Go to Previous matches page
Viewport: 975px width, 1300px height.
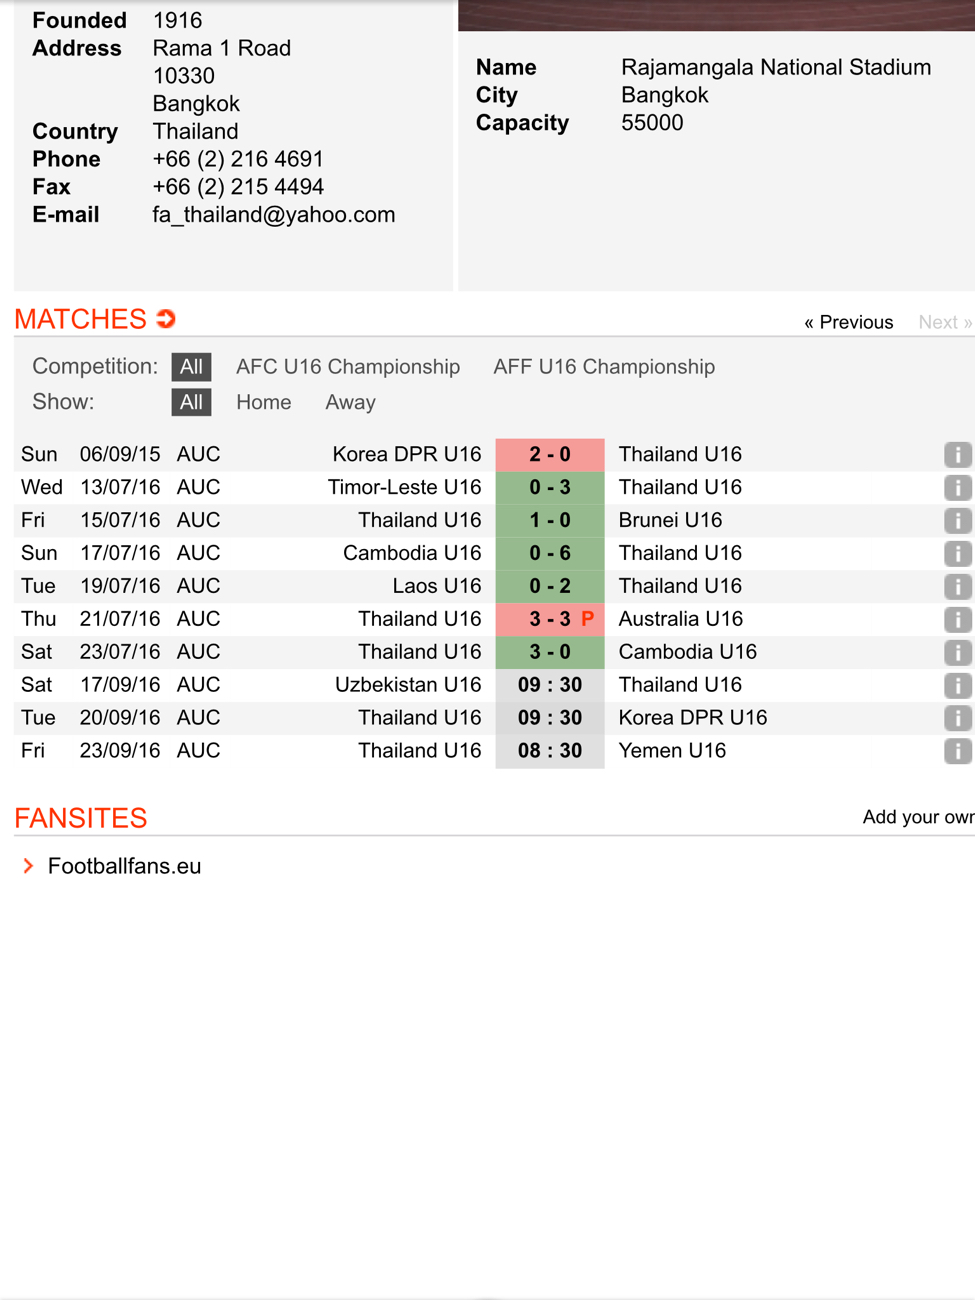pyautogui.click(x=848, y=322)
